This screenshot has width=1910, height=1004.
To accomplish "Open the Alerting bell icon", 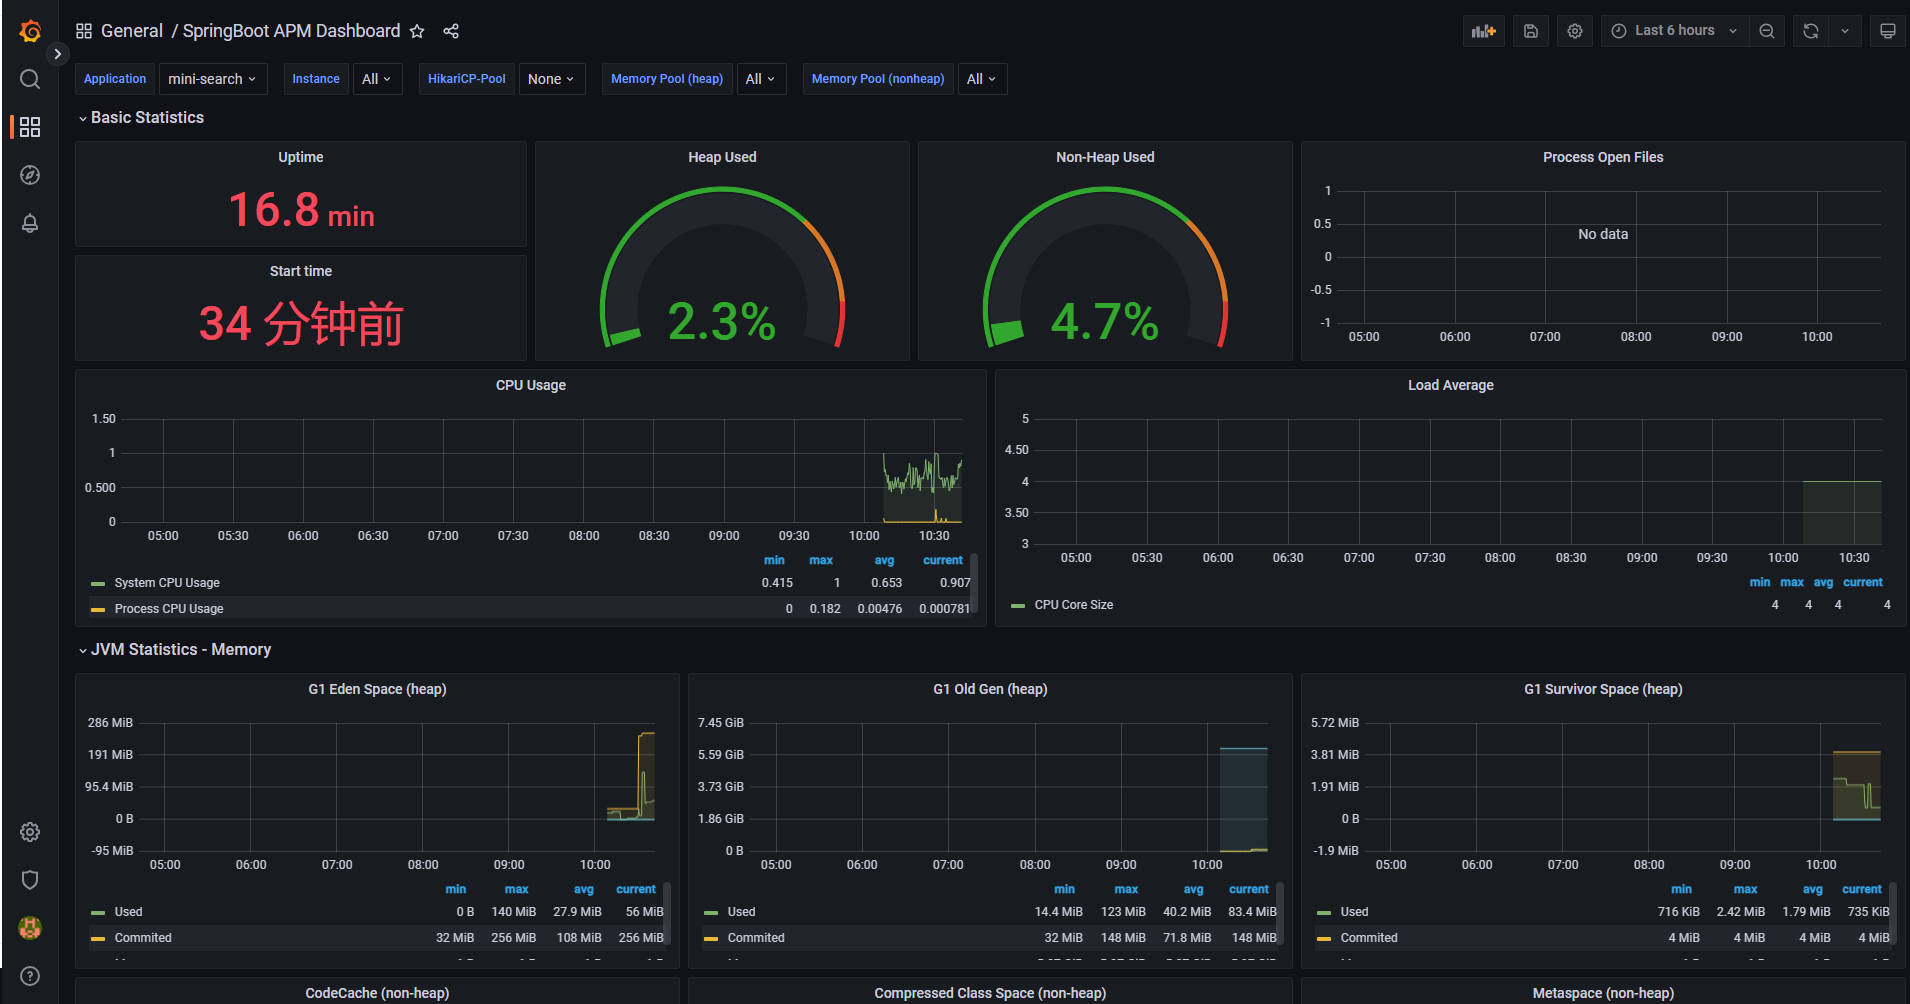I will [x=30, y=223].
